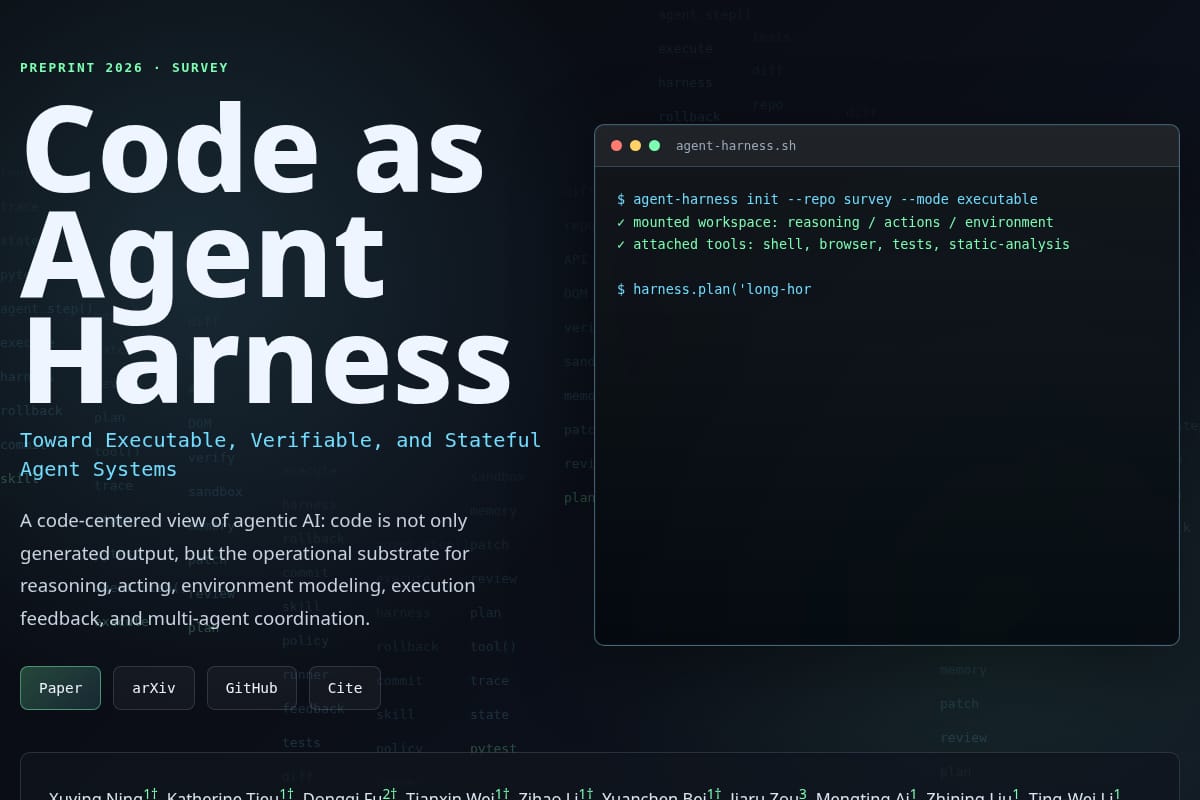Viewport: 1200px width, 800px height.
Task: Click the 'attached tools: shell, browser' output line
Action: click(843, 244)
